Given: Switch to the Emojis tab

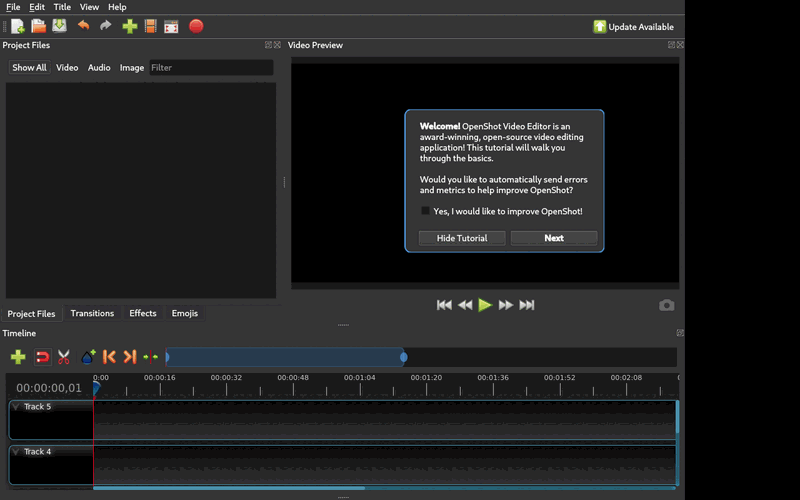Looking at the screenshot, I should point(185,313).
